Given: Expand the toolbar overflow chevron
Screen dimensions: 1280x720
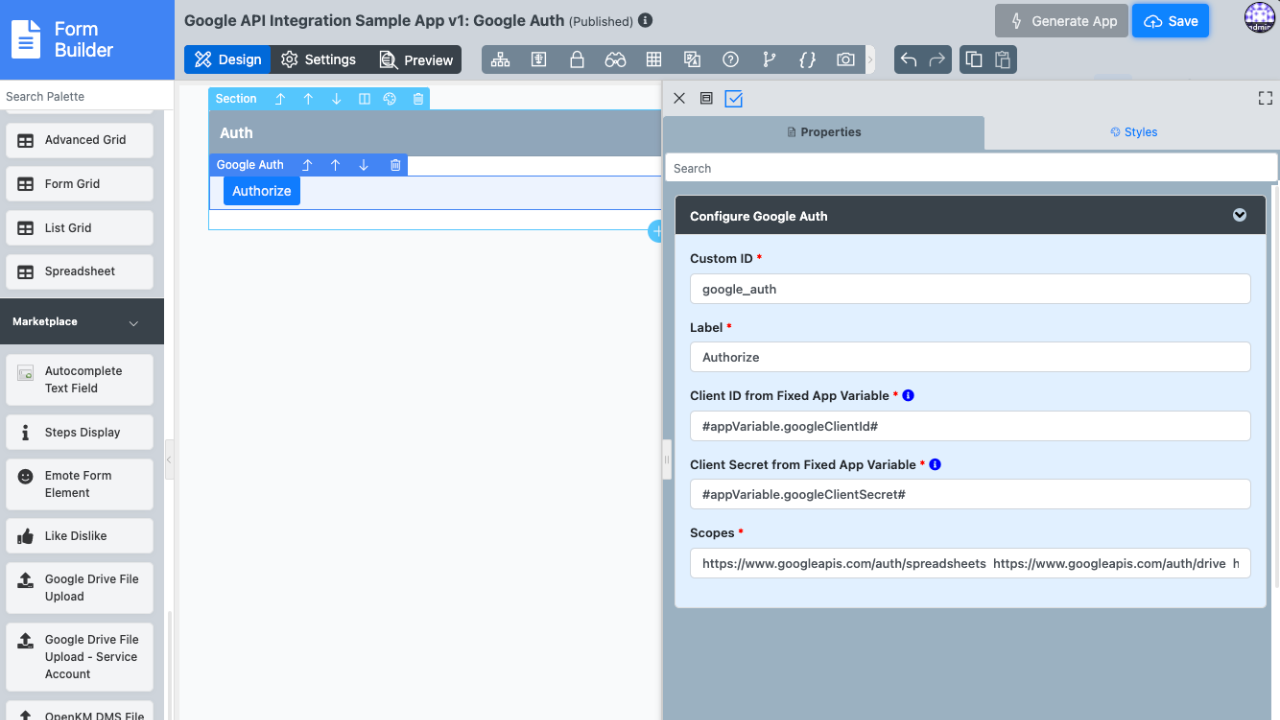Looking at the screenshot, I should tap(870, 60).
